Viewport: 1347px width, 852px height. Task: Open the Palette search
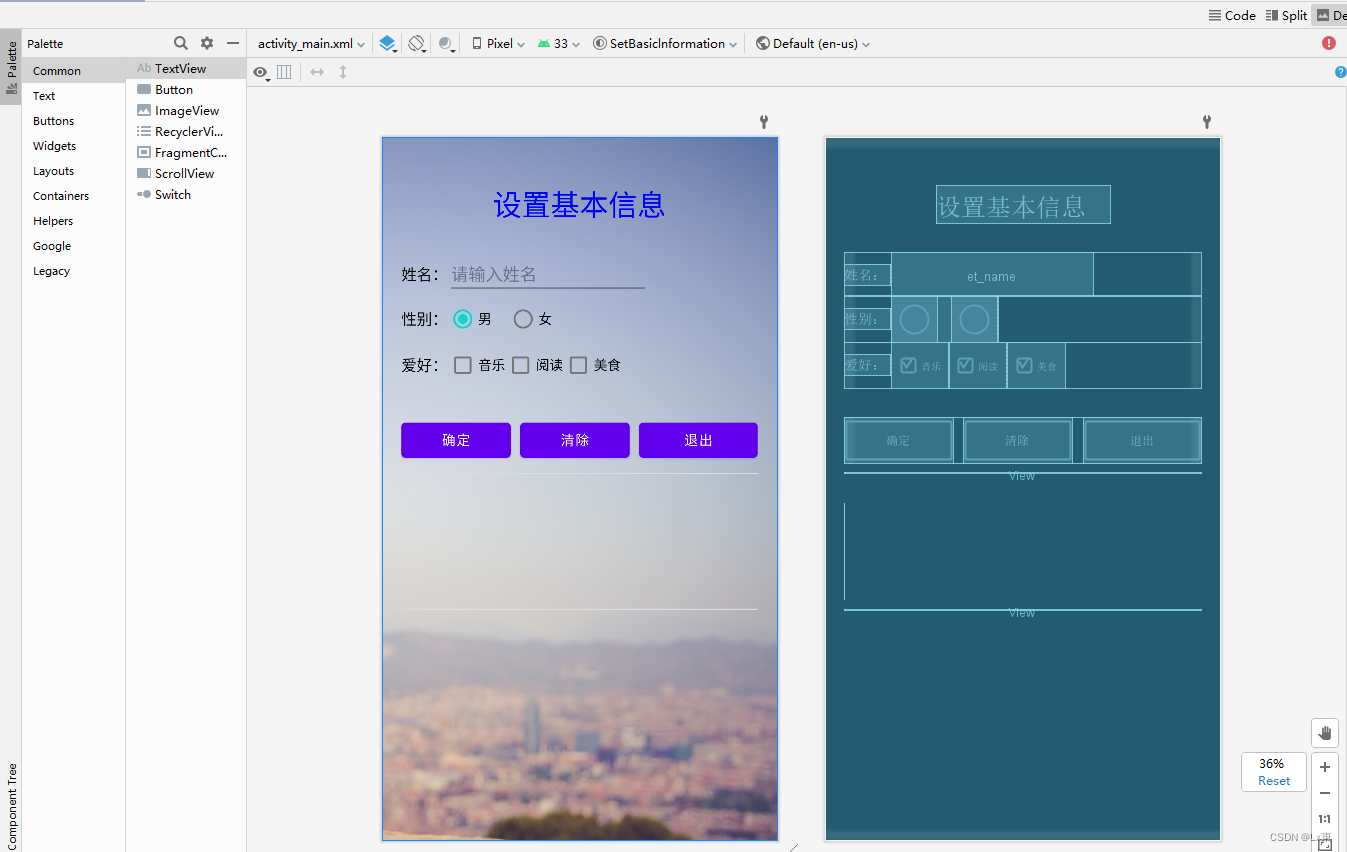180,43
